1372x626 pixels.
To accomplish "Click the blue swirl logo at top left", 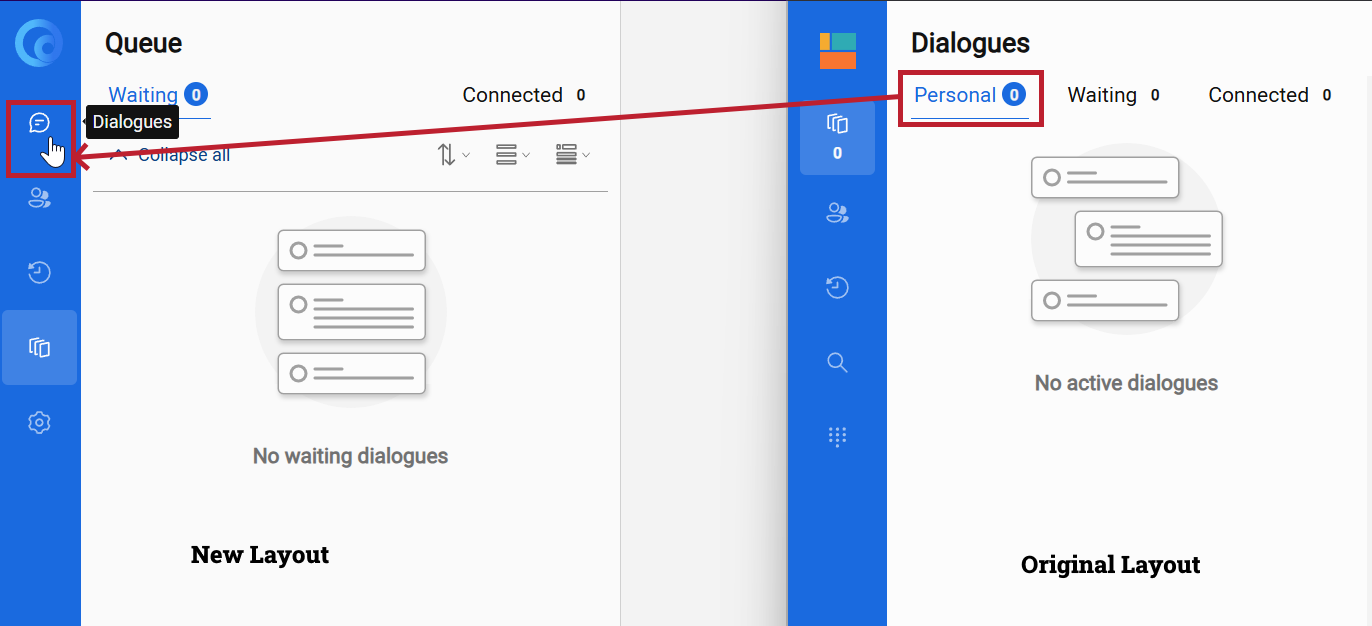I will coord(39,43).
